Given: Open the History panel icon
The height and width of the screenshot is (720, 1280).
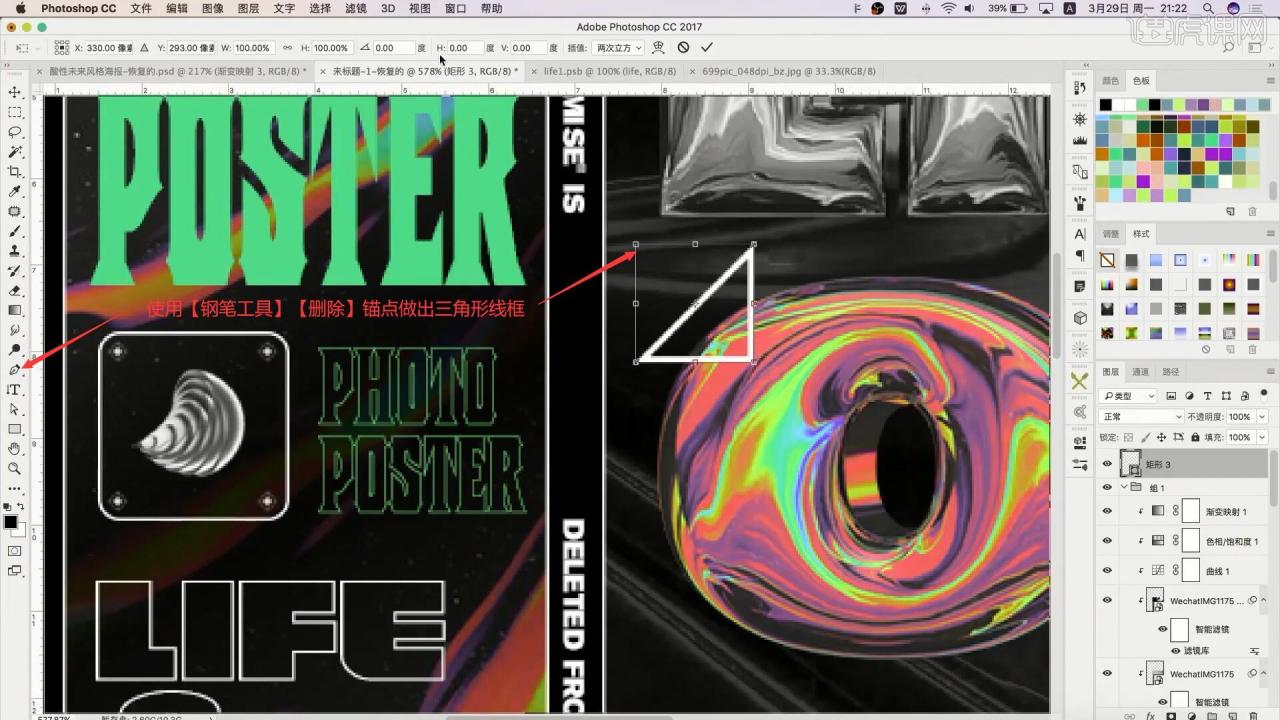Looking at the screenshot, I should pyautogui.click(x=1079, y=88).
